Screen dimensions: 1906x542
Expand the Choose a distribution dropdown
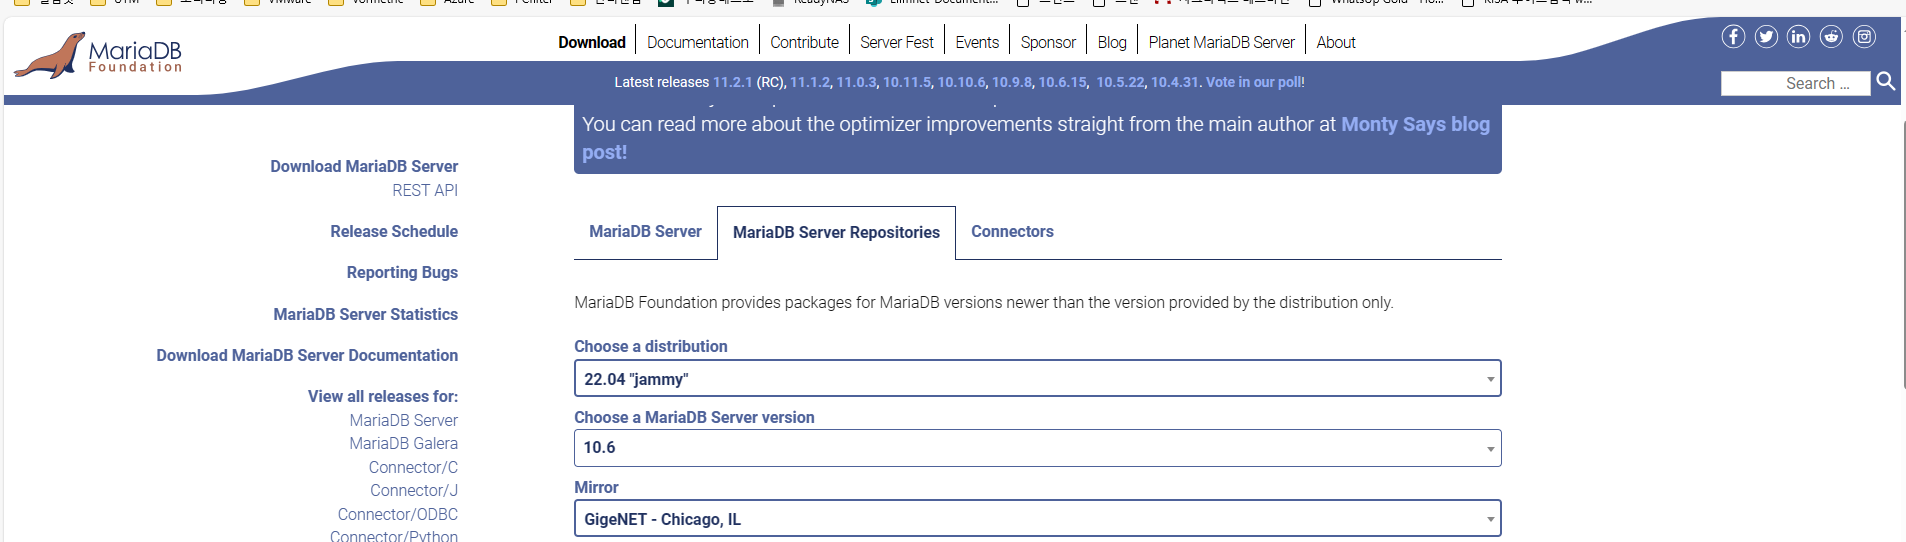(1037, 379)
